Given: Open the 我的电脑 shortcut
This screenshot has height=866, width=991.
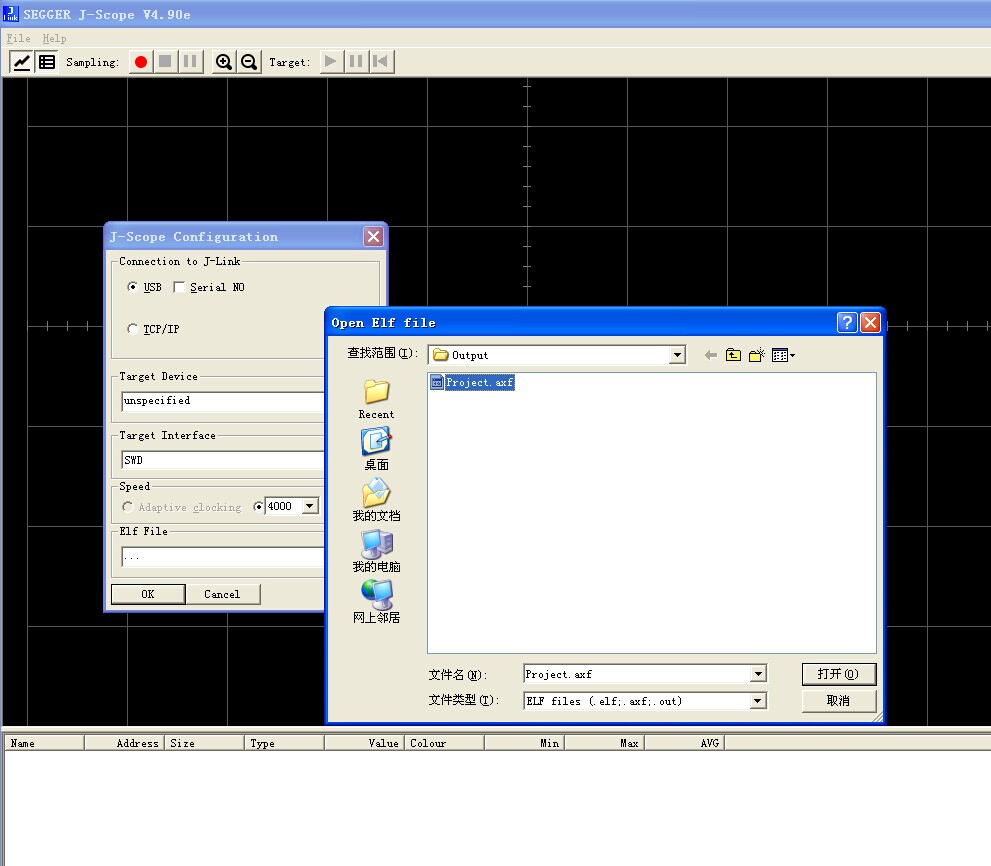Looking at the screenshot, I should pos(376,551).
